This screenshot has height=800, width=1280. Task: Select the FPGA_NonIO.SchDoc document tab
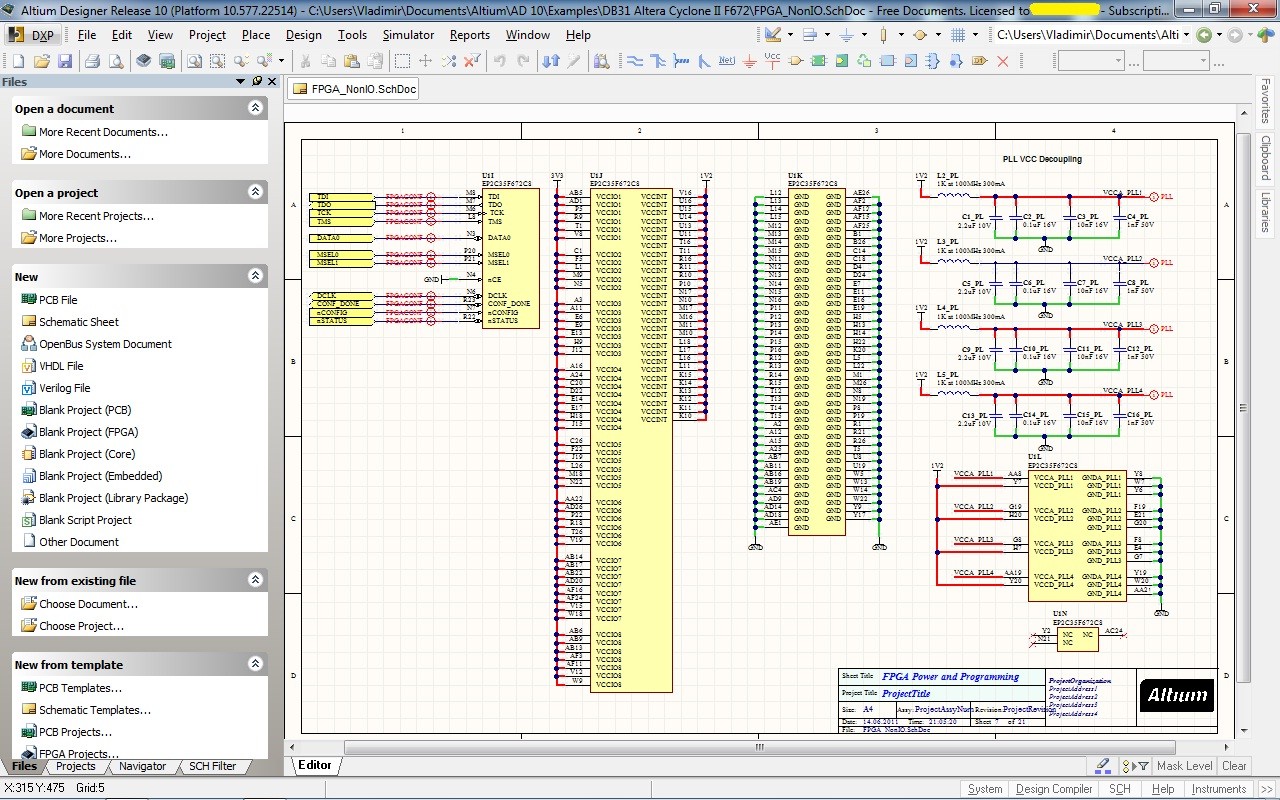coord(354,89)
